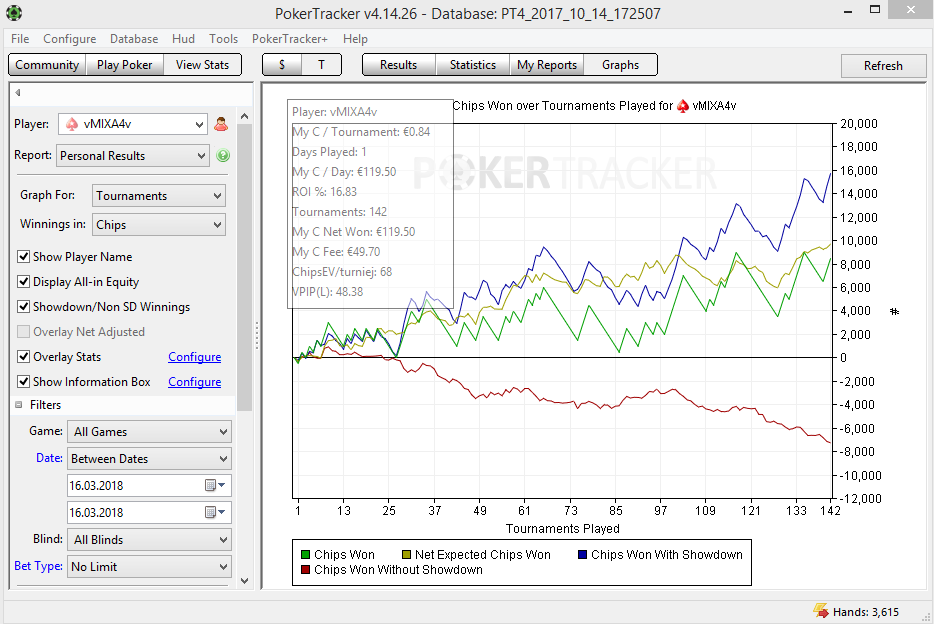Open the Graphs view
Image resolution: width=934 pixels, height=624 pixels.
[620, 65]
